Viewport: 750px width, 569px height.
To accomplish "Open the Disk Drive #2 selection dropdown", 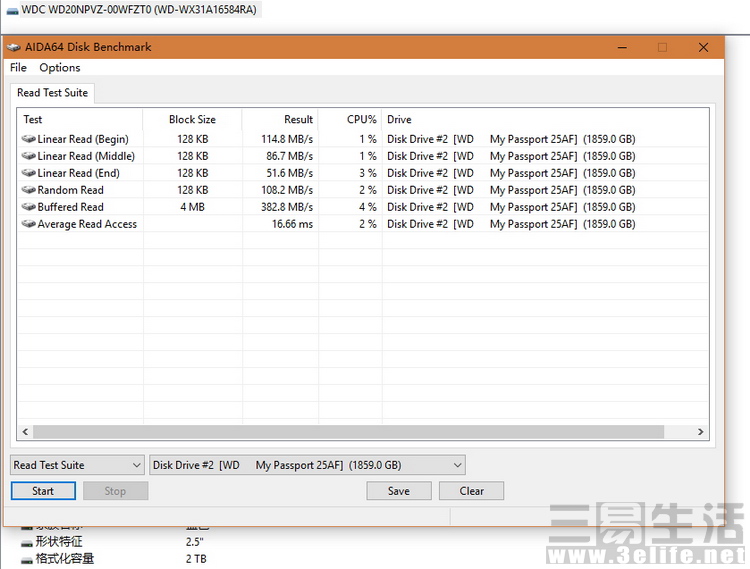I will [x=307, y=465].
